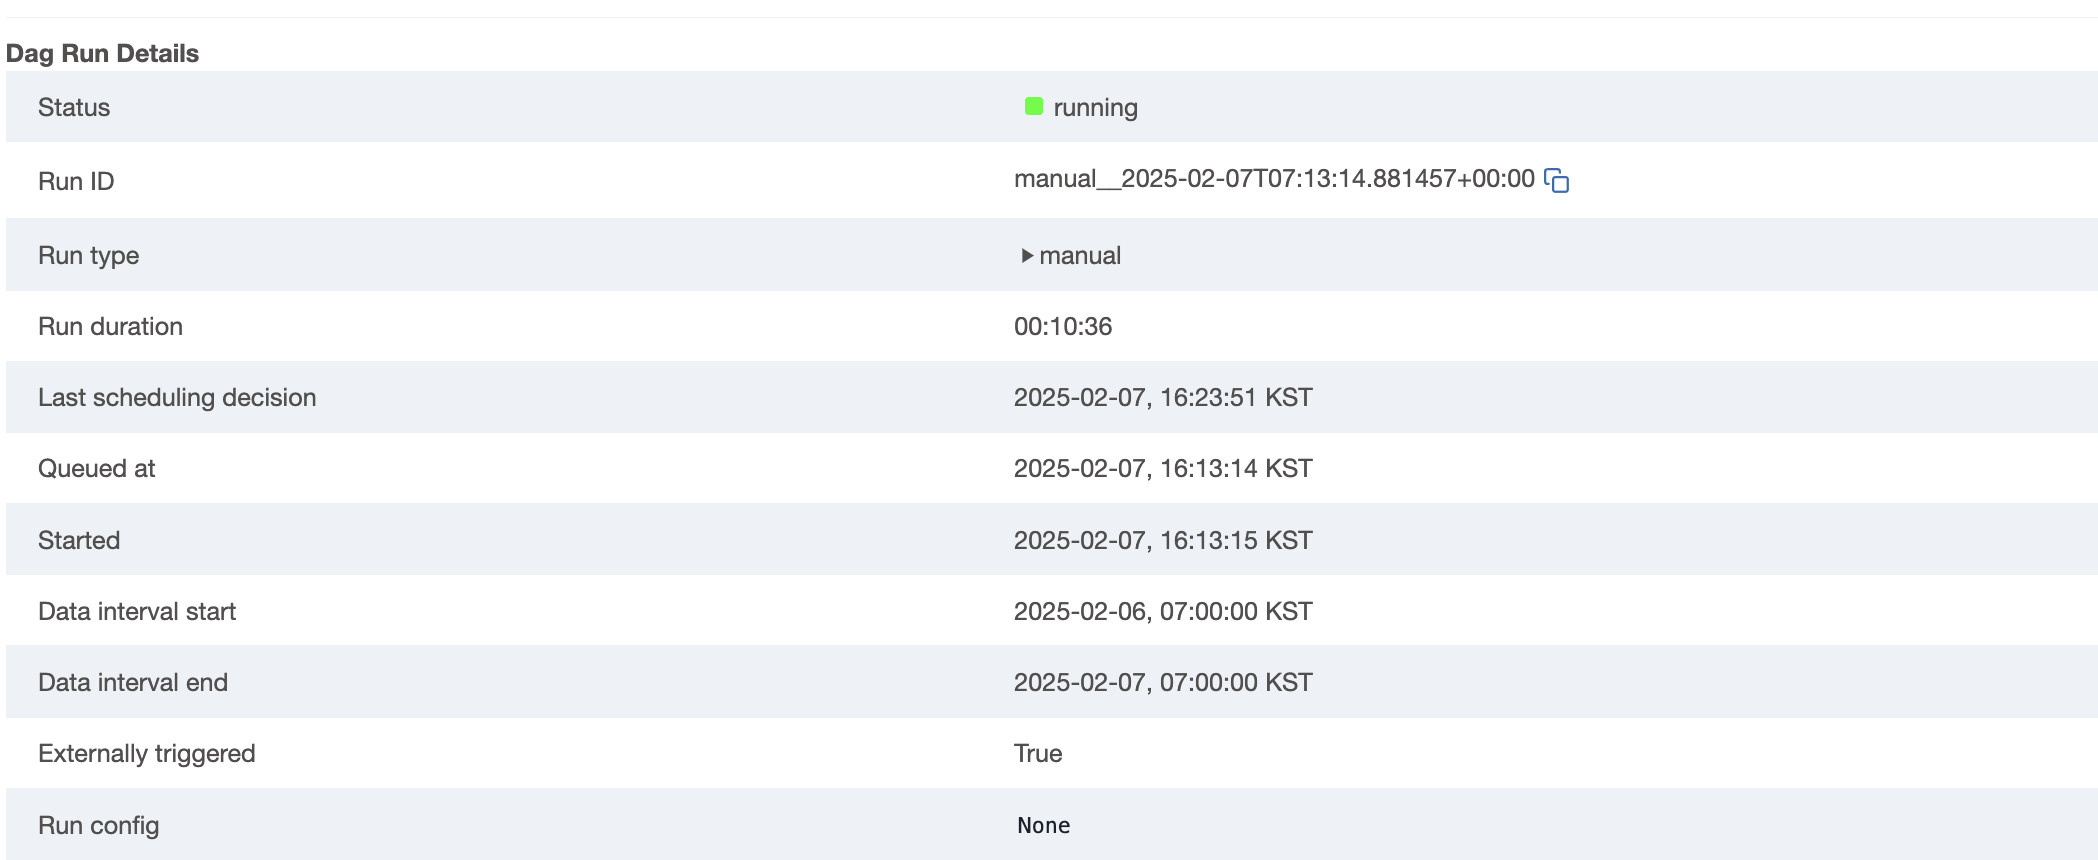Click the Started timestamp value

tap(1162, 541)
